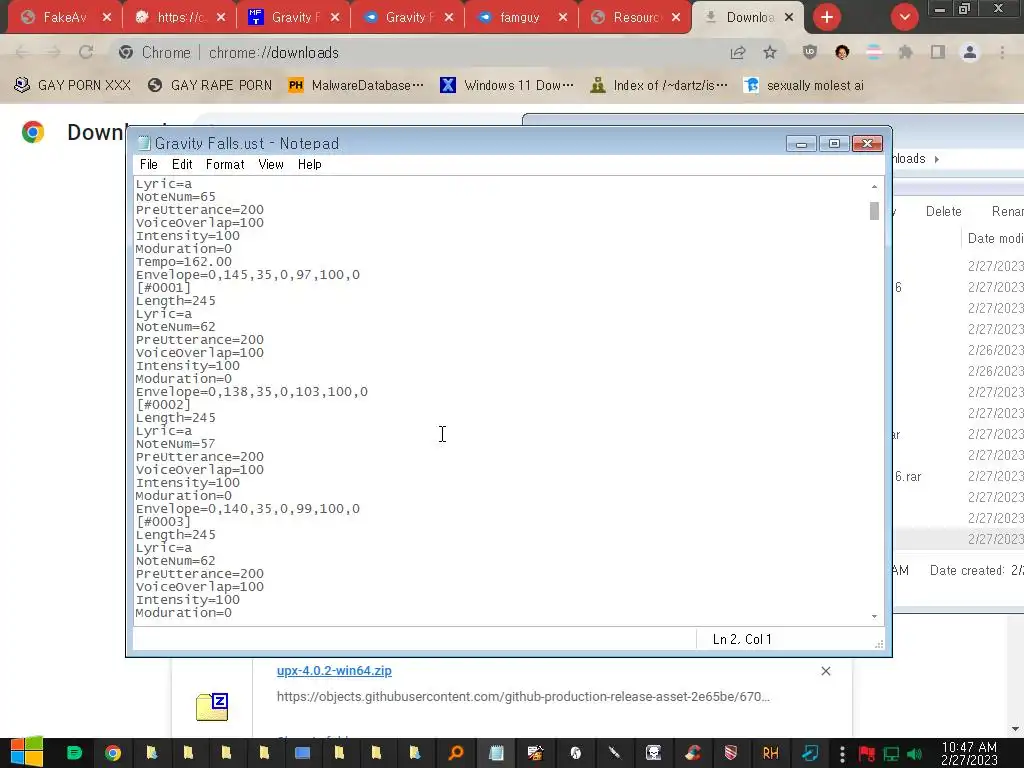Click the Notepad title bar icon
The image size is (1024, 768).
(x=143, y=144)
